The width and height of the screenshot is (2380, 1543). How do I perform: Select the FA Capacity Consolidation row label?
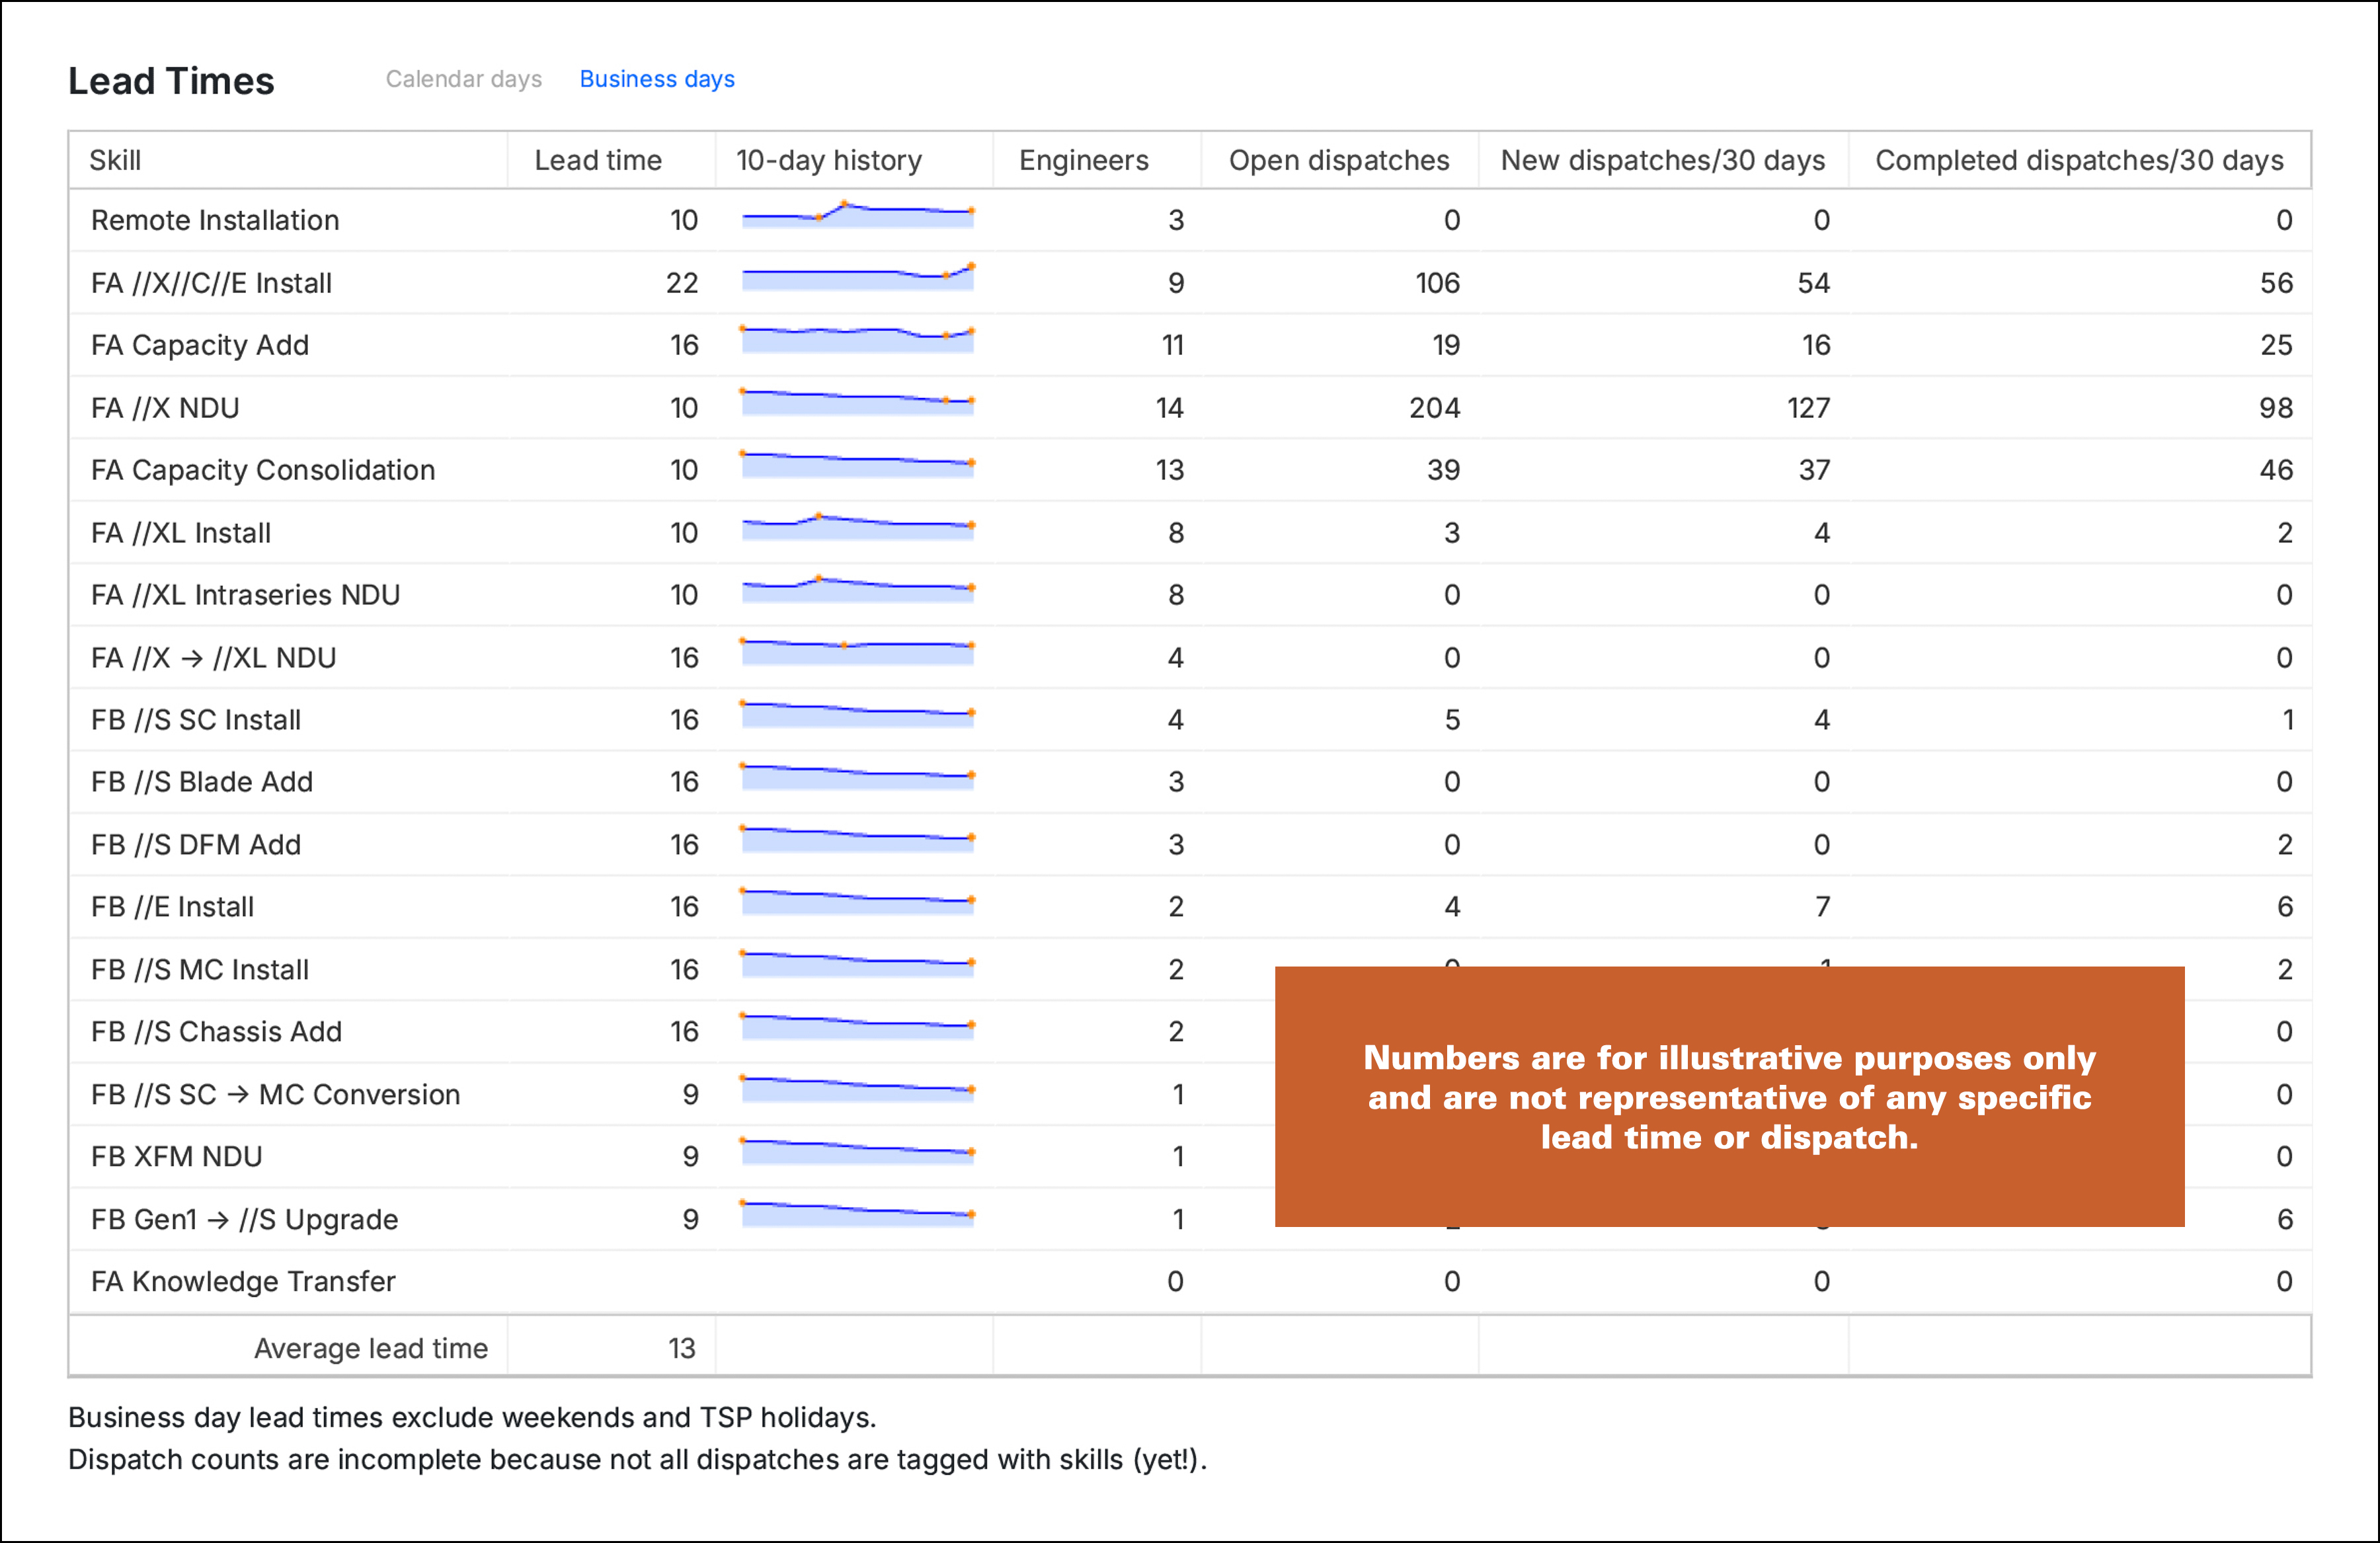pos(263,470)
